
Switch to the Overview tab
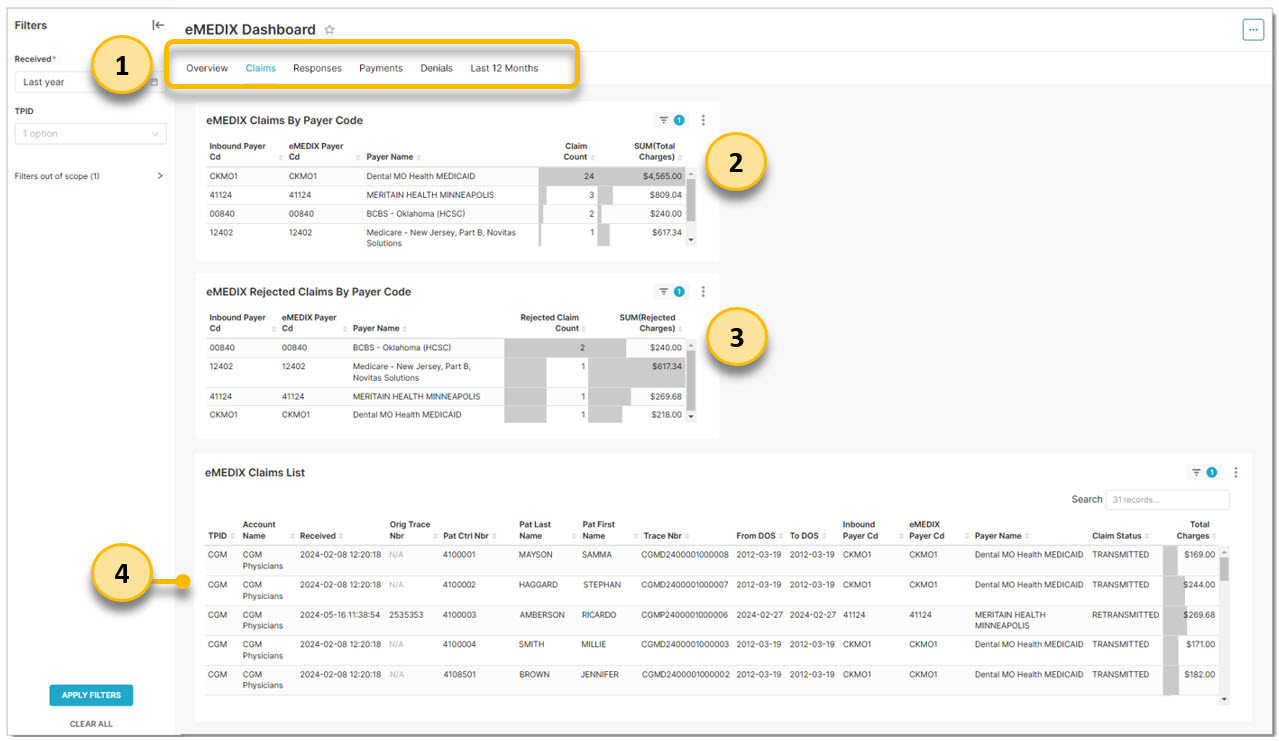[x=207, y=69]
